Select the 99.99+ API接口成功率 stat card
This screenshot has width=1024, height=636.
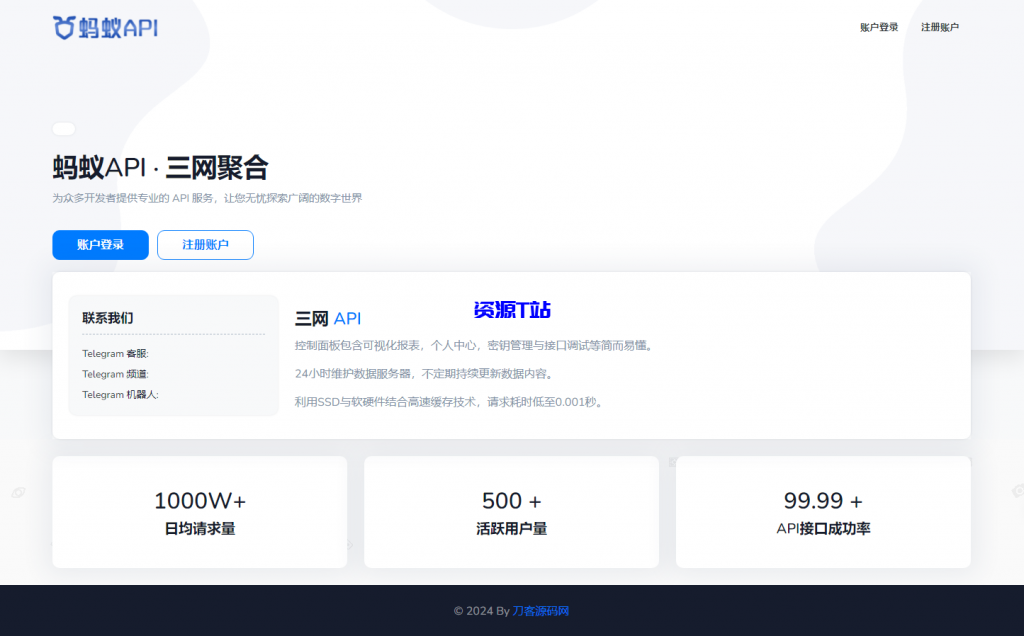click(822, 512)
